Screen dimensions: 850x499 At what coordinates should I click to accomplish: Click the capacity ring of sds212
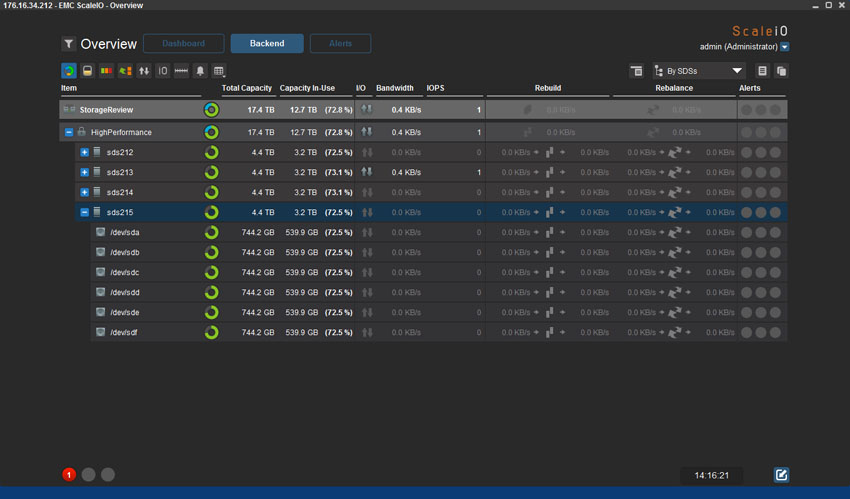coord(211,152)
